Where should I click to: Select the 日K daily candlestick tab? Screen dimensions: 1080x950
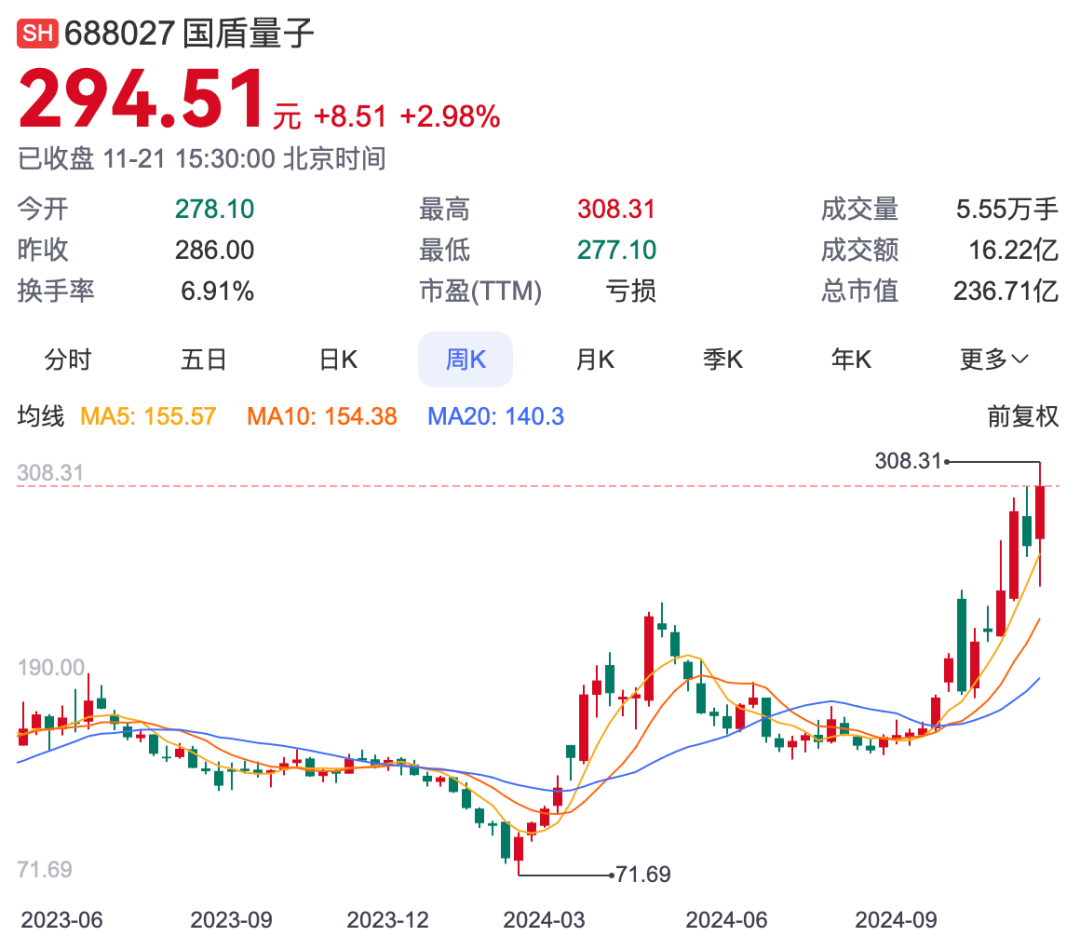(338, 360)
